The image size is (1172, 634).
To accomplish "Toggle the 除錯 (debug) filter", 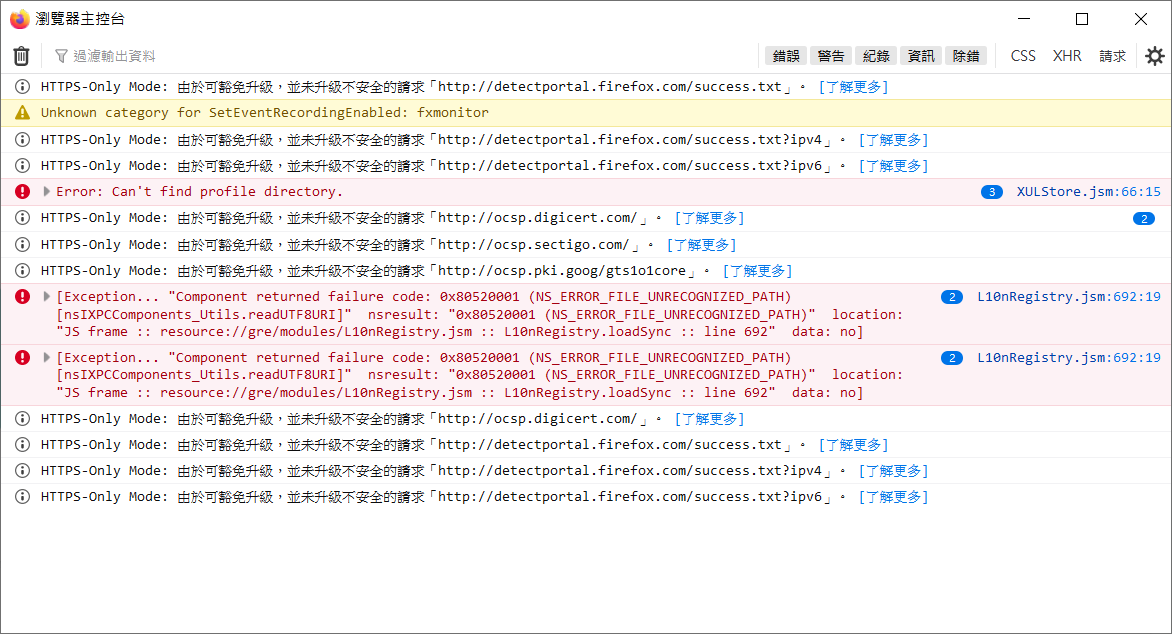I will (966, 56).
